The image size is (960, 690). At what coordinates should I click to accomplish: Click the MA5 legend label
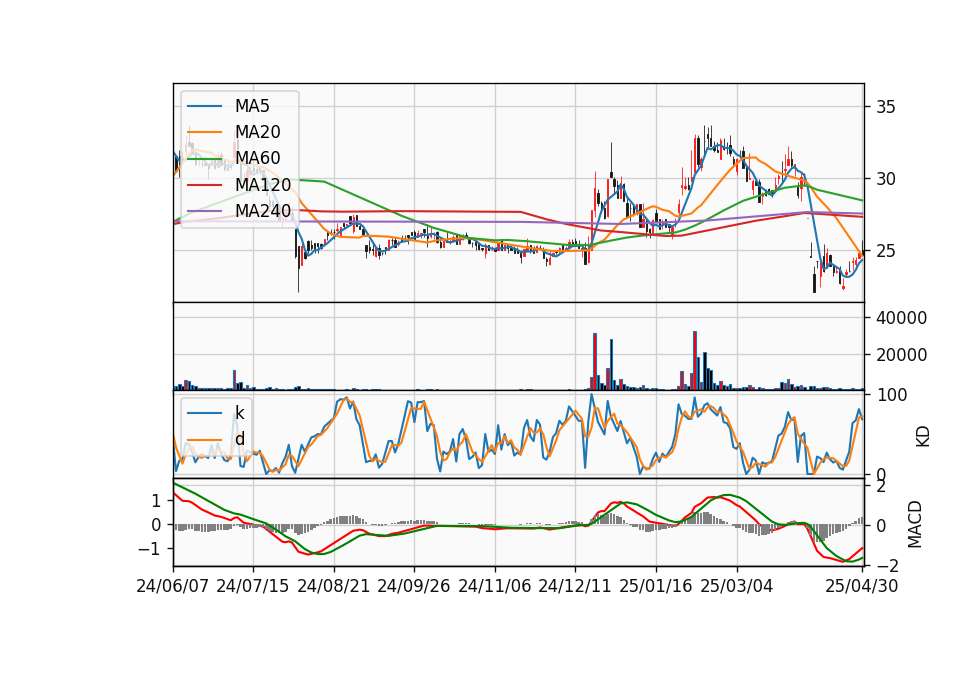coord(252,106)
